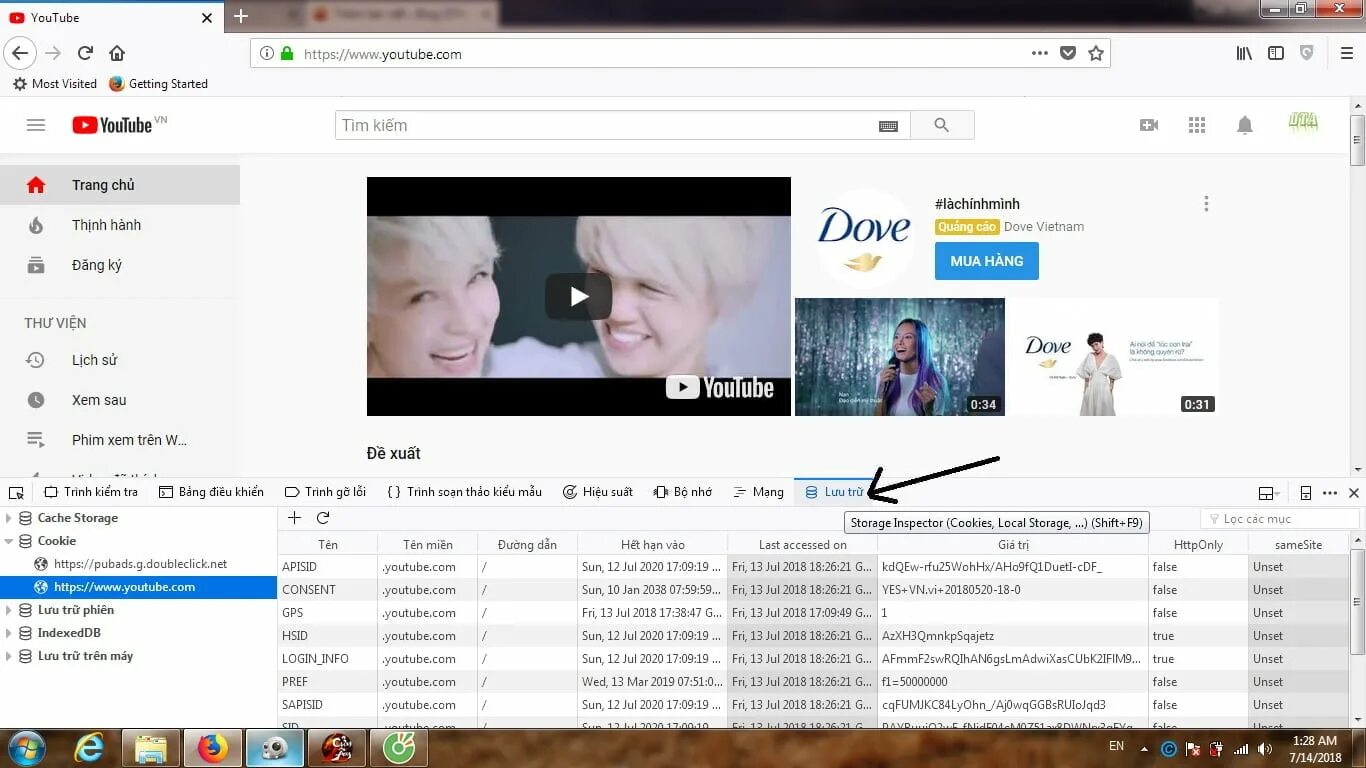Open the 0:31 Dove video thumbnail
The height and width of the screenshot is (768, 1366).
[x=1112, y=356]
